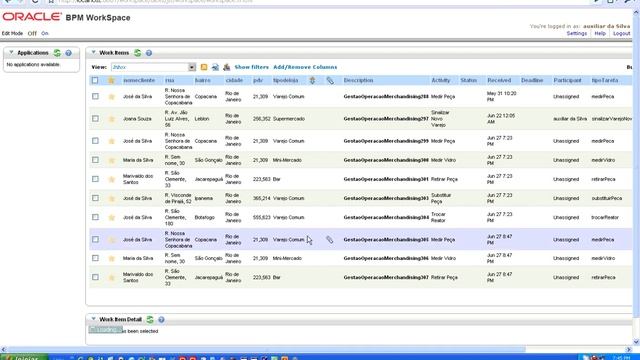Switch Edit Mode to Off
Viewport: 640px width, 360px height.
[x=32, y=33]
